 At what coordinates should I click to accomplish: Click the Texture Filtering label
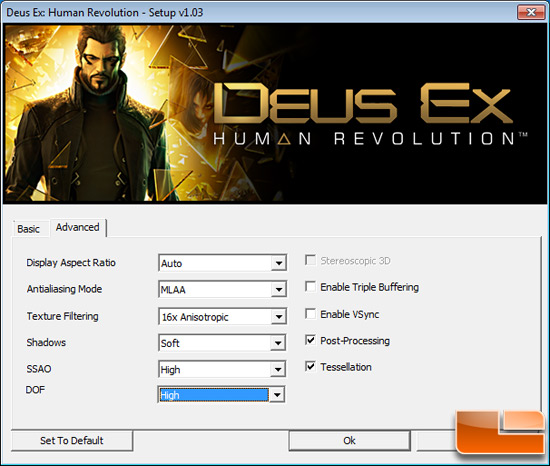[x=62, y=316]
